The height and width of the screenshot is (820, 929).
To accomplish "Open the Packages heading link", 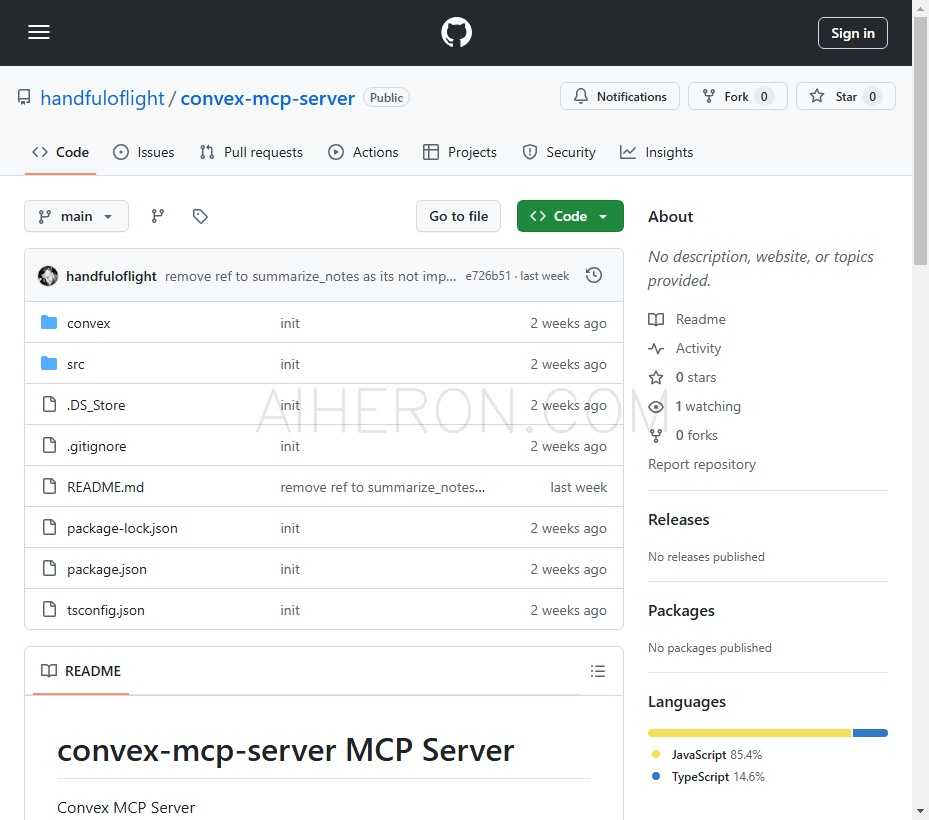I will click(681, 611).
